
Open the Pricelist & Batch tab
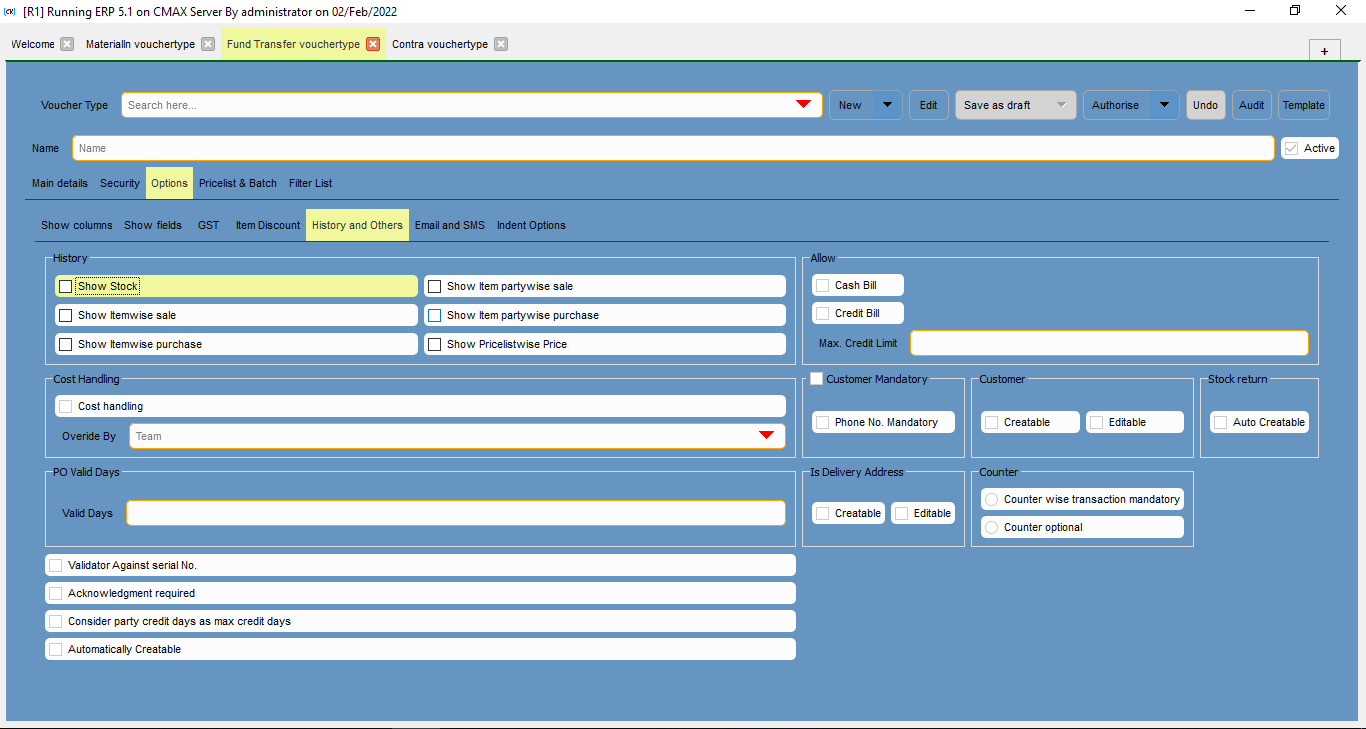[238, 184]
